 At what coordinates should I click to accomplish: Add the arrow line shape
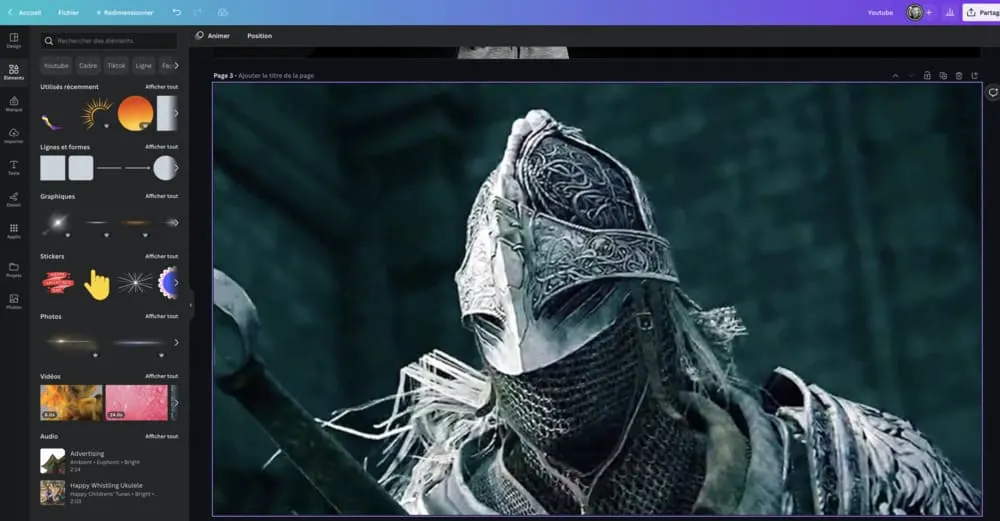pos(137,168)
